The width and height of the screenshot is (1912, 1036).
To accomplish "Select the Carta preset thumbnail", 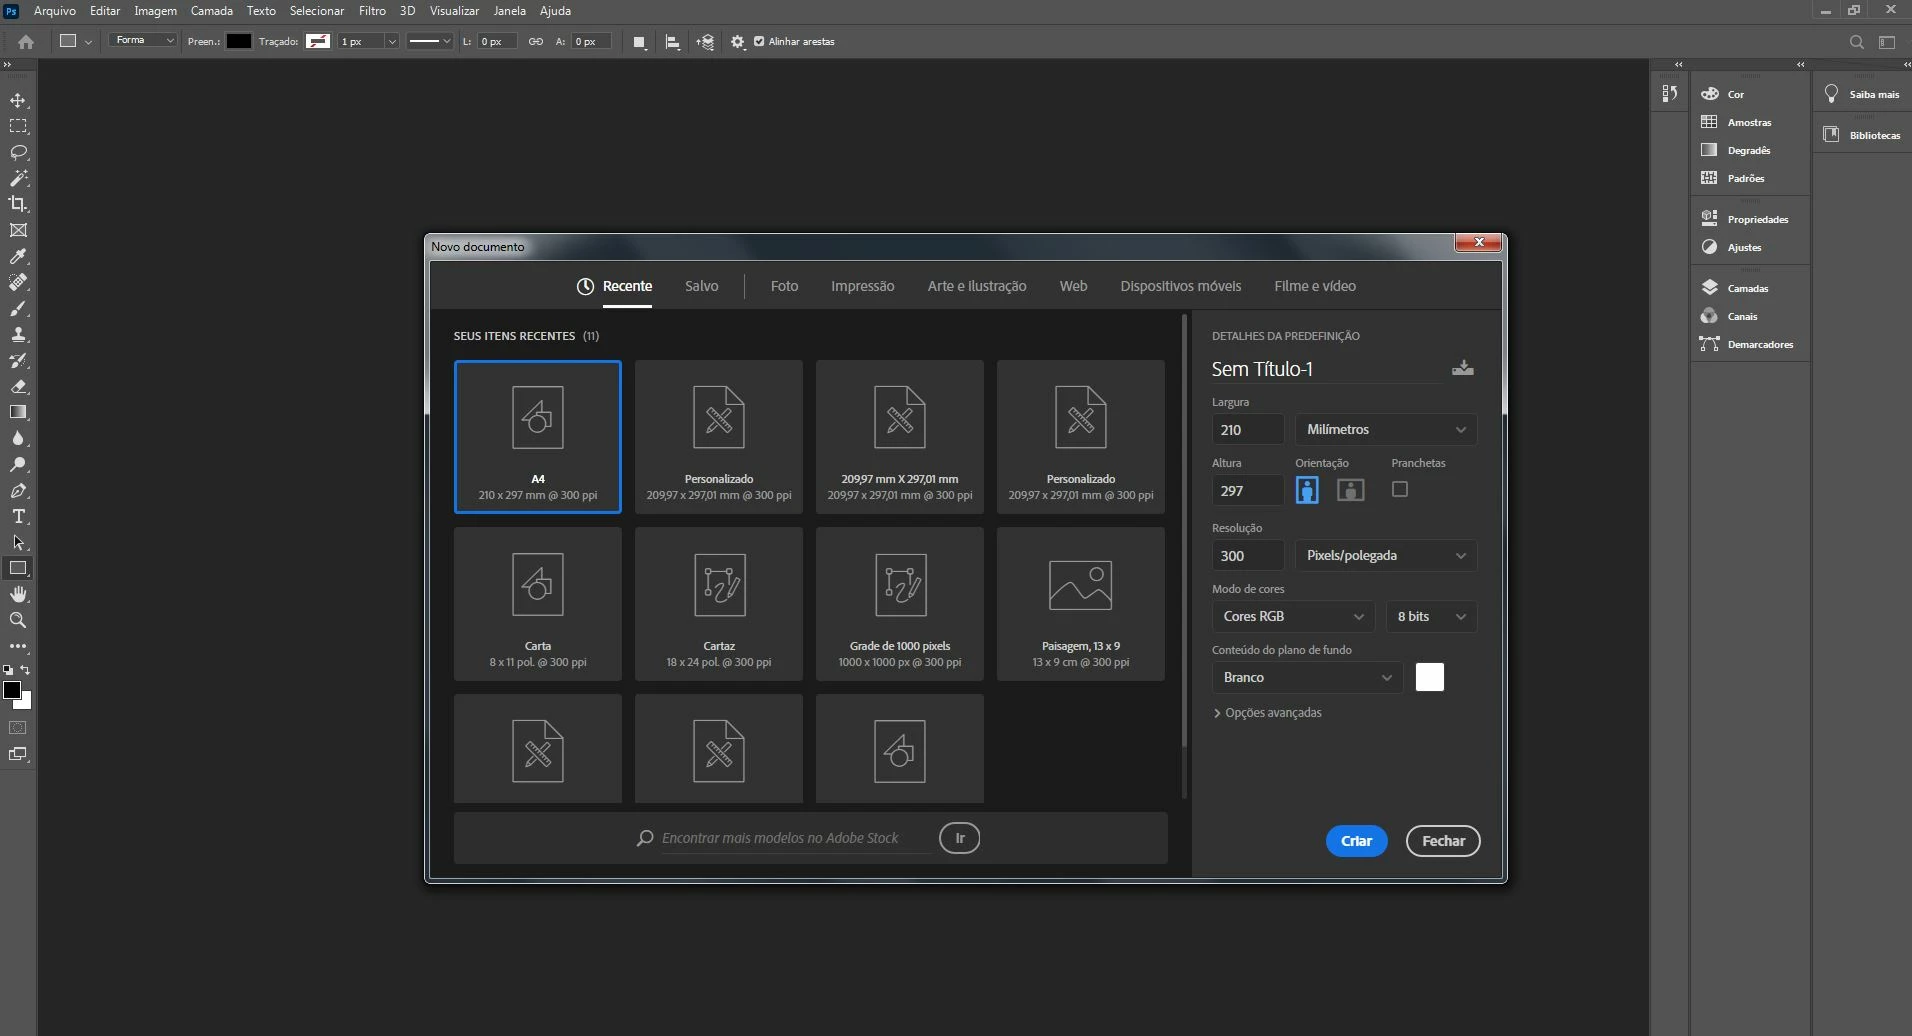I will tap(538, 604).
